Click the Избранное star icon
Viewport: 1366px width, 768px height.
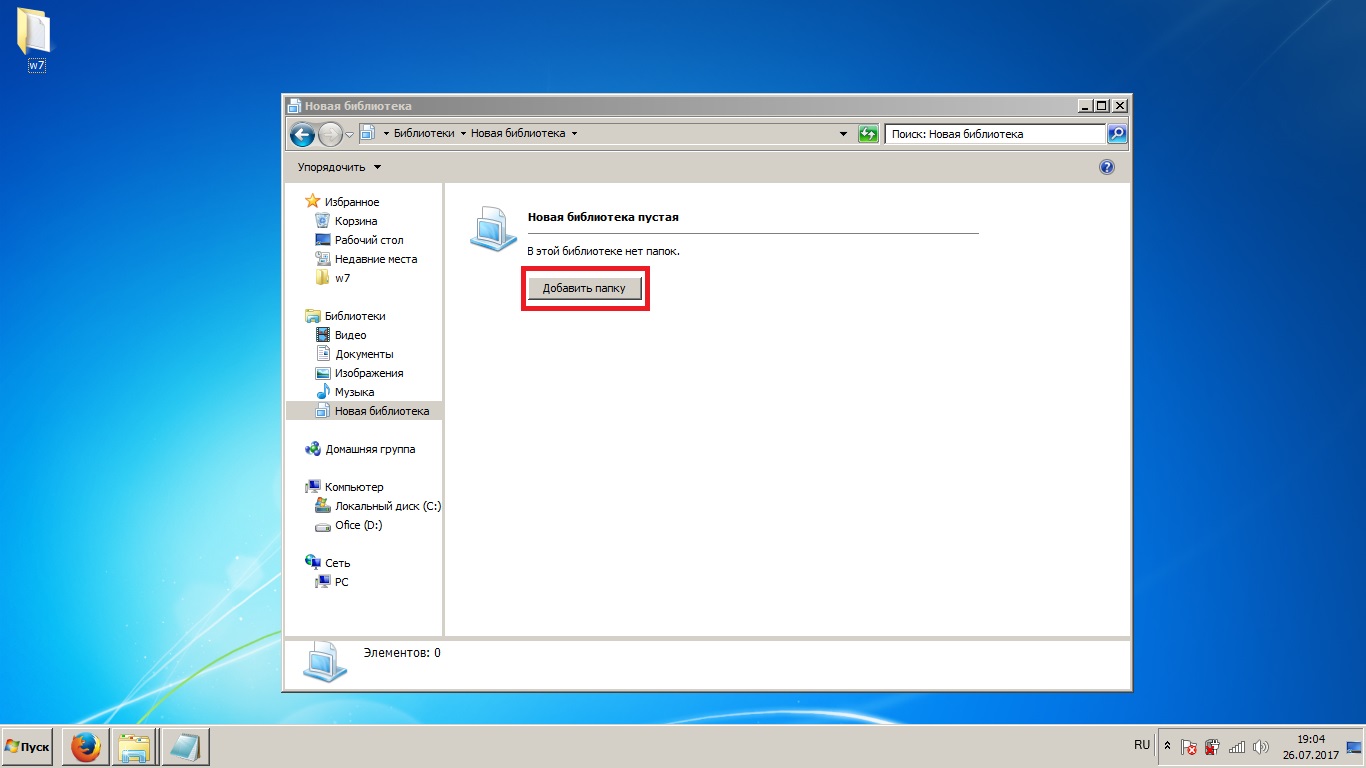(312, 202)
